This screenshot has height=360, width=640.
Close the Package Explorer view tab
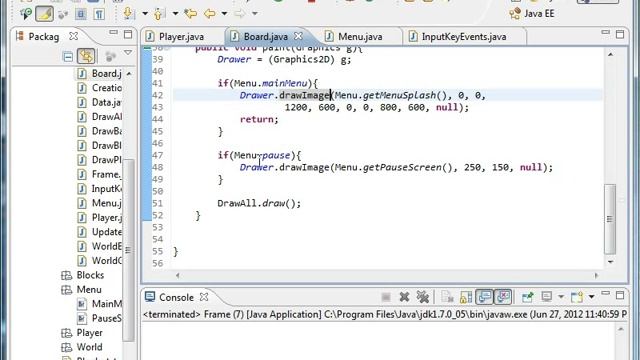coord(73,36)
